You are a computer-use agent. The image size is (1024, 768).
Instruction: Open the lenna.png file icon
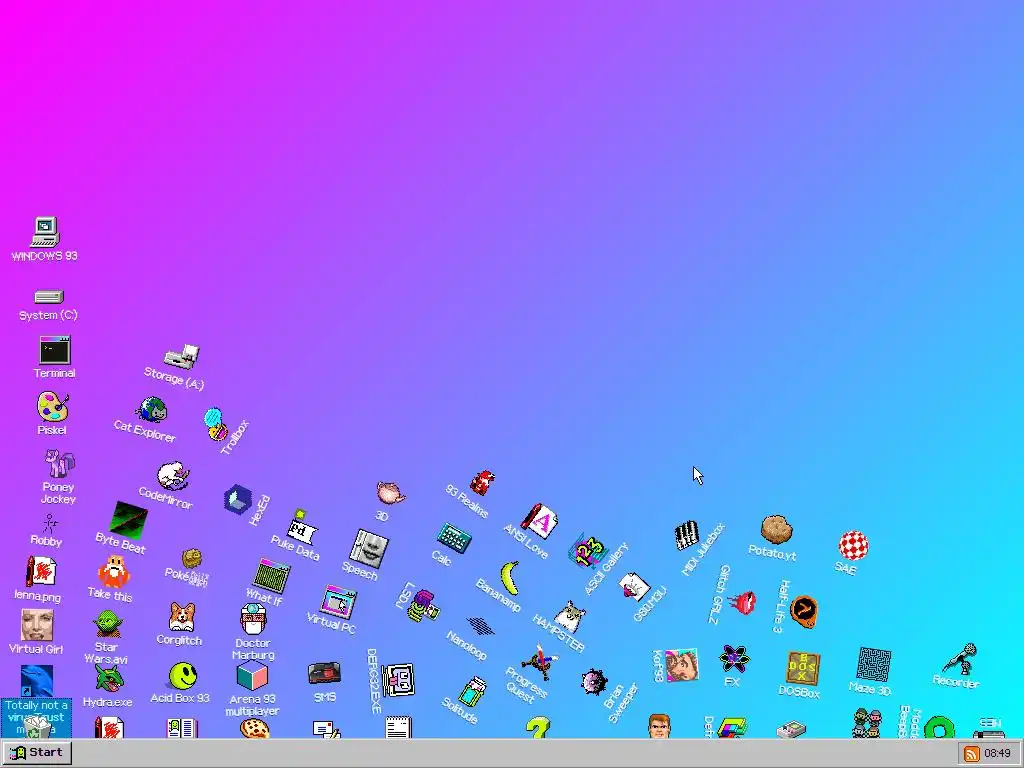tap(40, 572)
